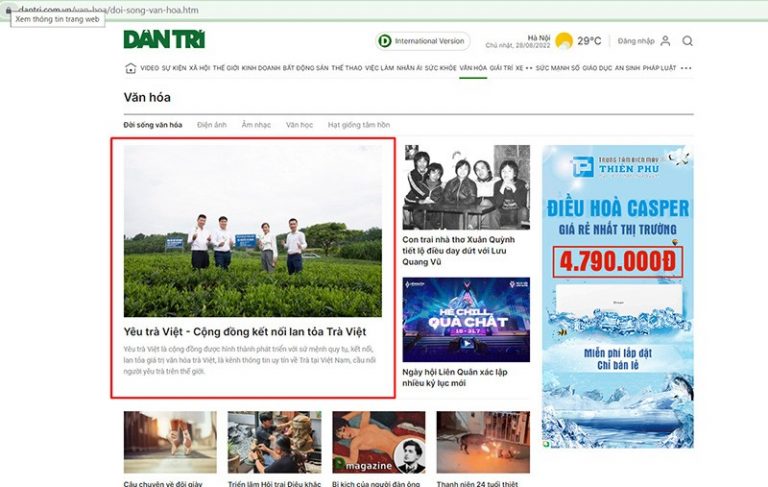Open the shoes story thumbnail Câu chuyện về đôi giày
This screenshot has width=768, height=487.
click(x=170, y=442)
